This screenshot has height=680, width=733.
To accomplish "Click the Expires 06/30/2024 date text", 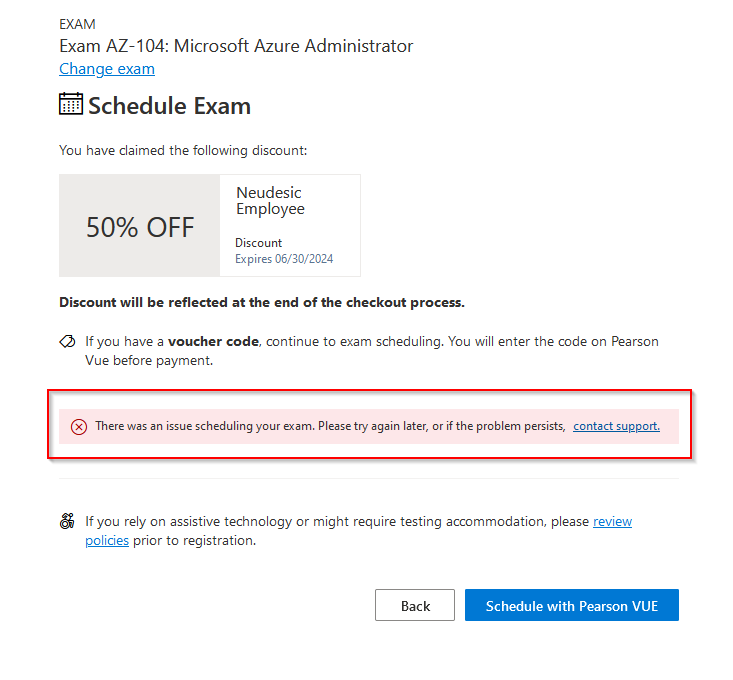I will coord(284,259).
